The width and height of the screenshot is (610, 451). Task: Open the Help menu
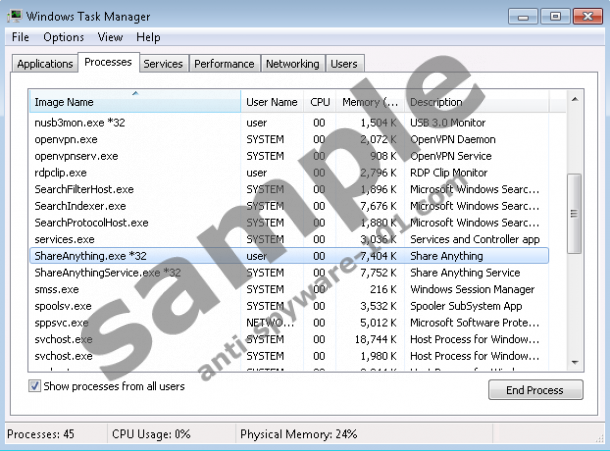148,37
